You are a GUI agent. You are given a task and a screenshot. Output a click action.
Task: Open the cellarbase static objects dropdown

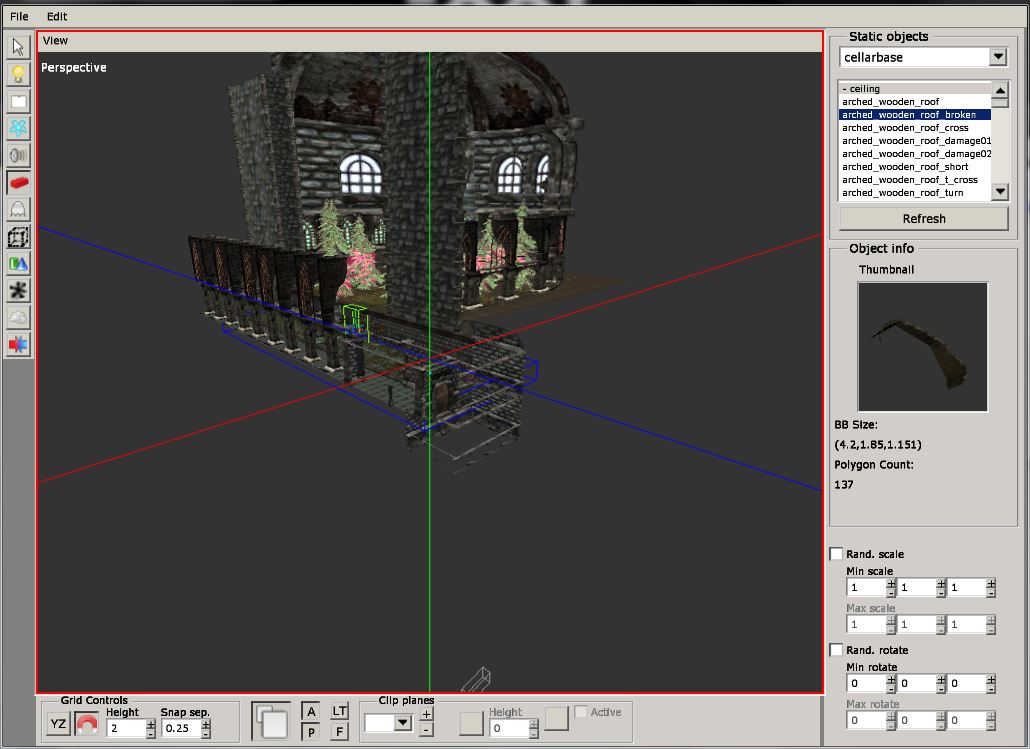[997, 57]
